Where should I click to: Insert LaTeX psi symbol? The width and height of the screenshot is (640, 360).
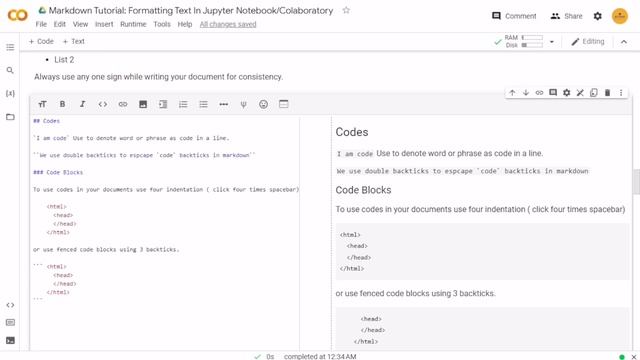(243, 104)
